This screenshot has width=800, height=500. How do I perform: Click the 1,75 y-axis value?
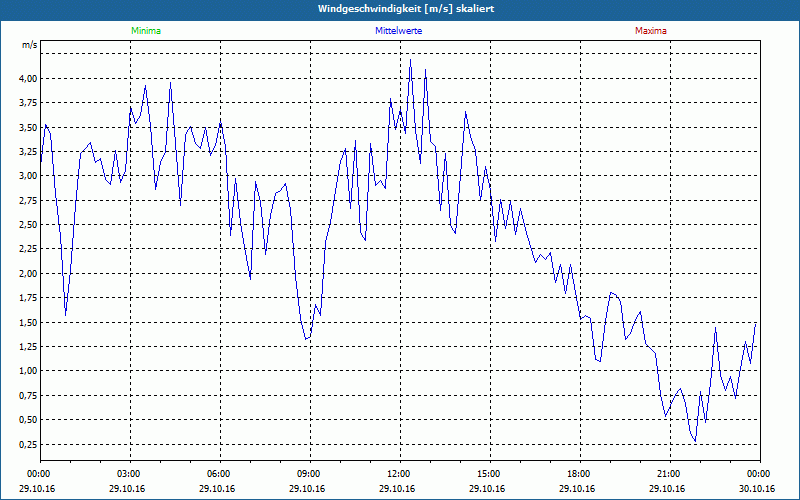click(x=29, y=298)
